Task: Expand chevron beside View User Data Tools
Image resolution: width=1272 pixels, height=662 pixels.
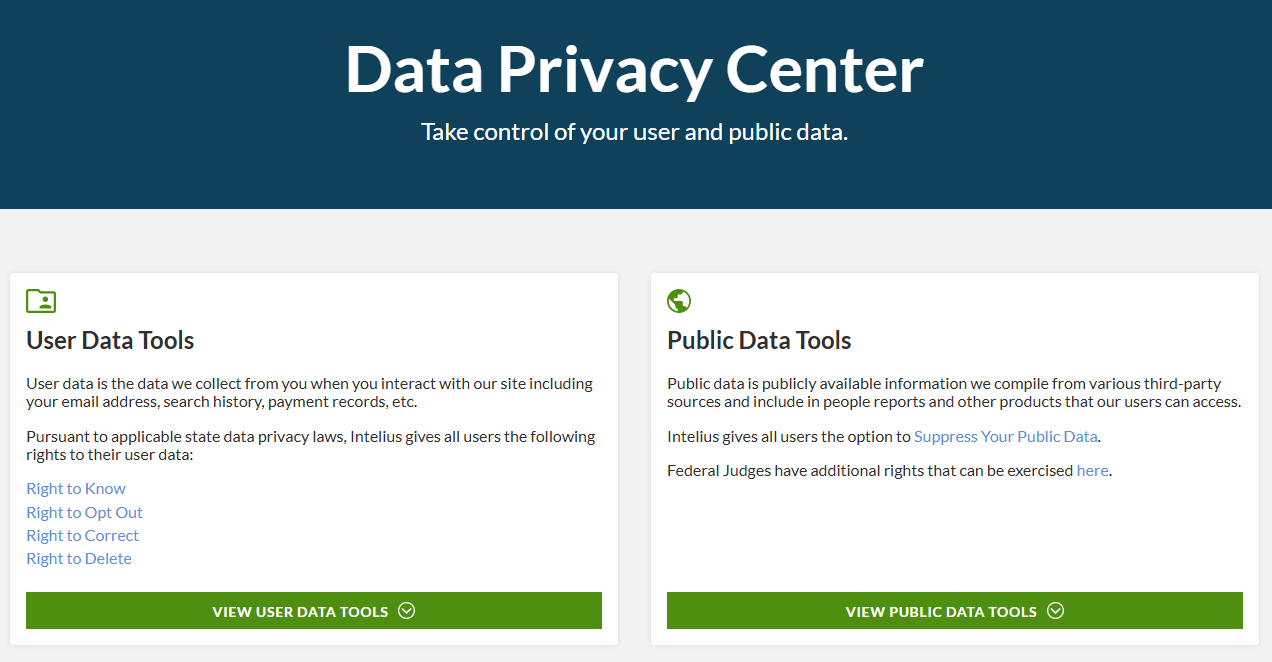Action: coord(406,611)
